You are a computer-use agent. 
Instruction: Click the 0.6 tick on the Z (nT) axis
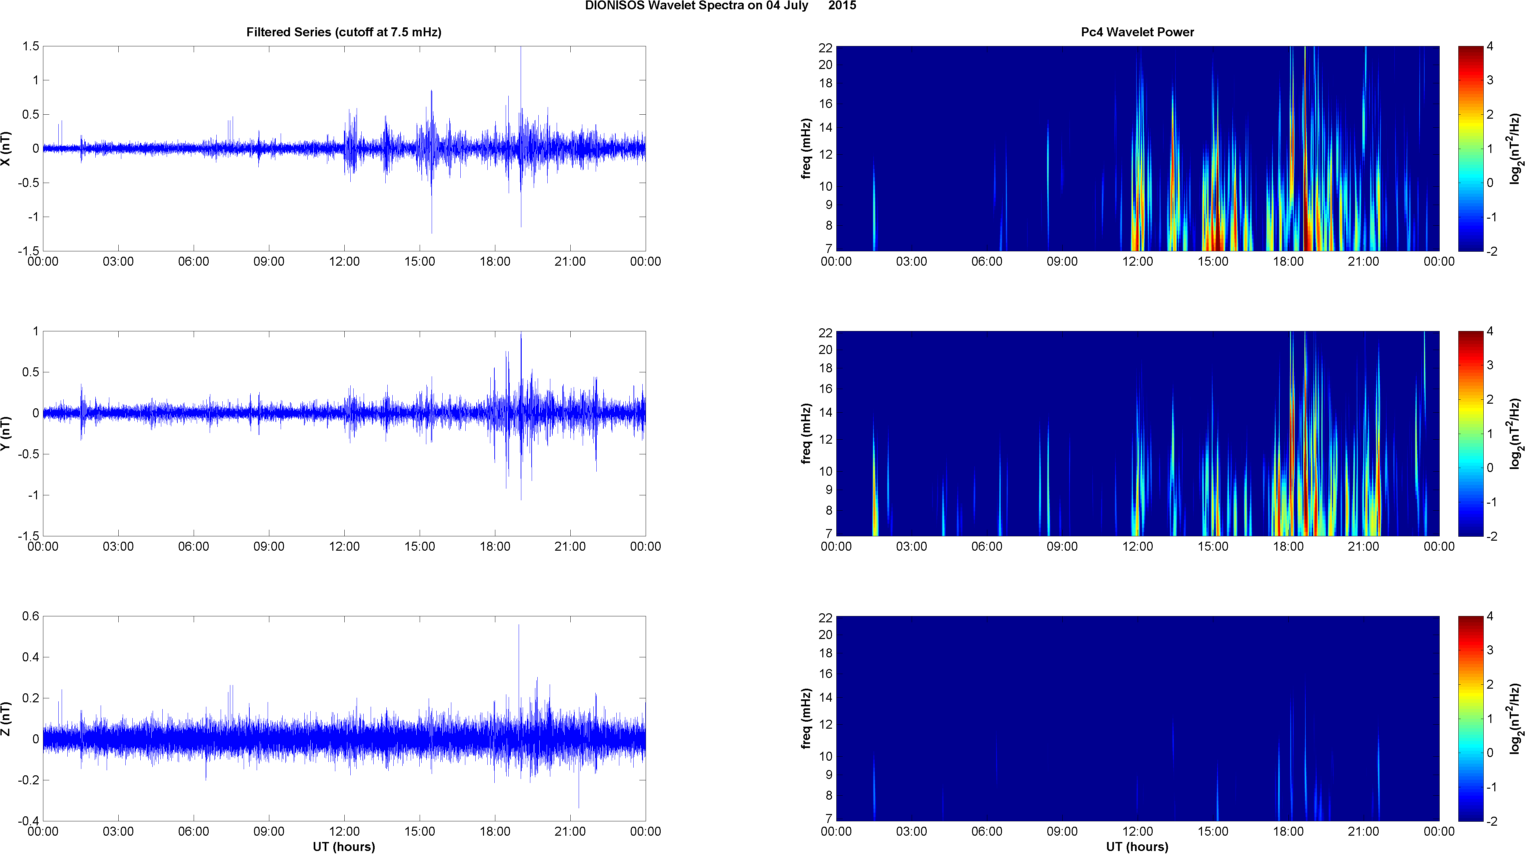[30, 617]
